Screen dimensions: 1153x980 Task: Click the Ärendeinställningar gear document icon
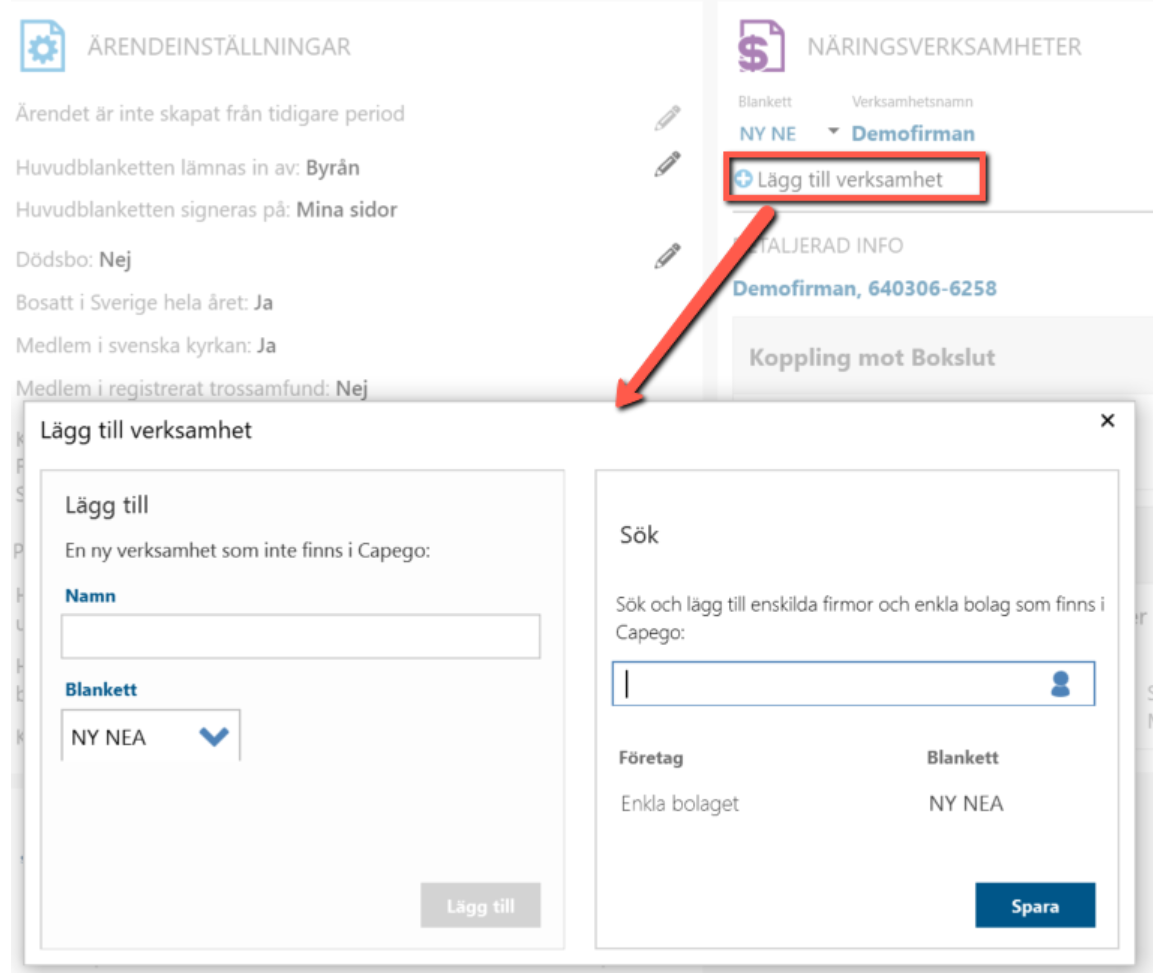(42, 46)
